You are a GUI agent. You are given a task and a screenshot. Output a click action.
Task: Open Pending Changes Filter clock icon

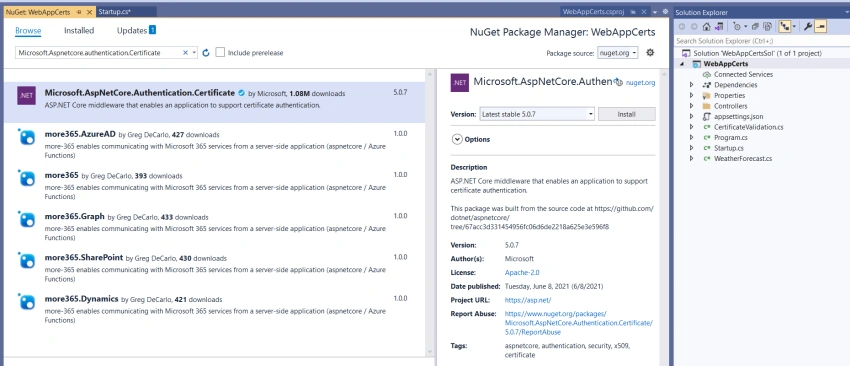(x=736, y=26)
